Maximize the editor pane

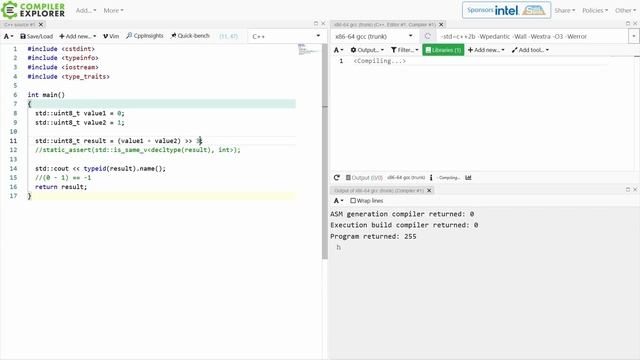316,24
